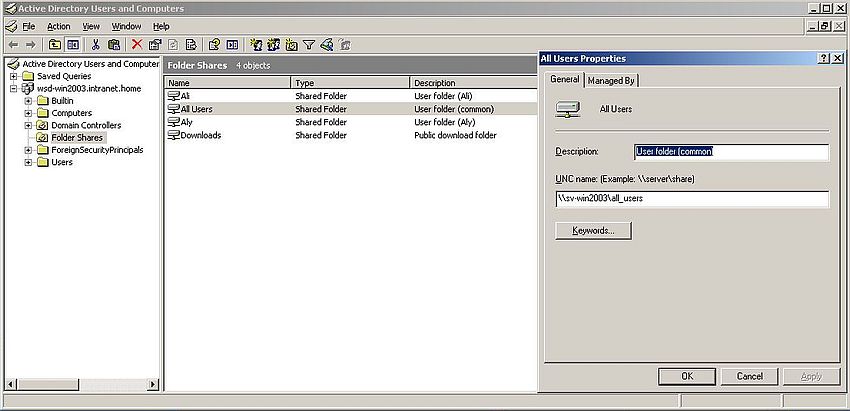The height and width of the screenshot is (411, 850).
Task: Click the Properties toolbar icon
Action: (155, 44)
